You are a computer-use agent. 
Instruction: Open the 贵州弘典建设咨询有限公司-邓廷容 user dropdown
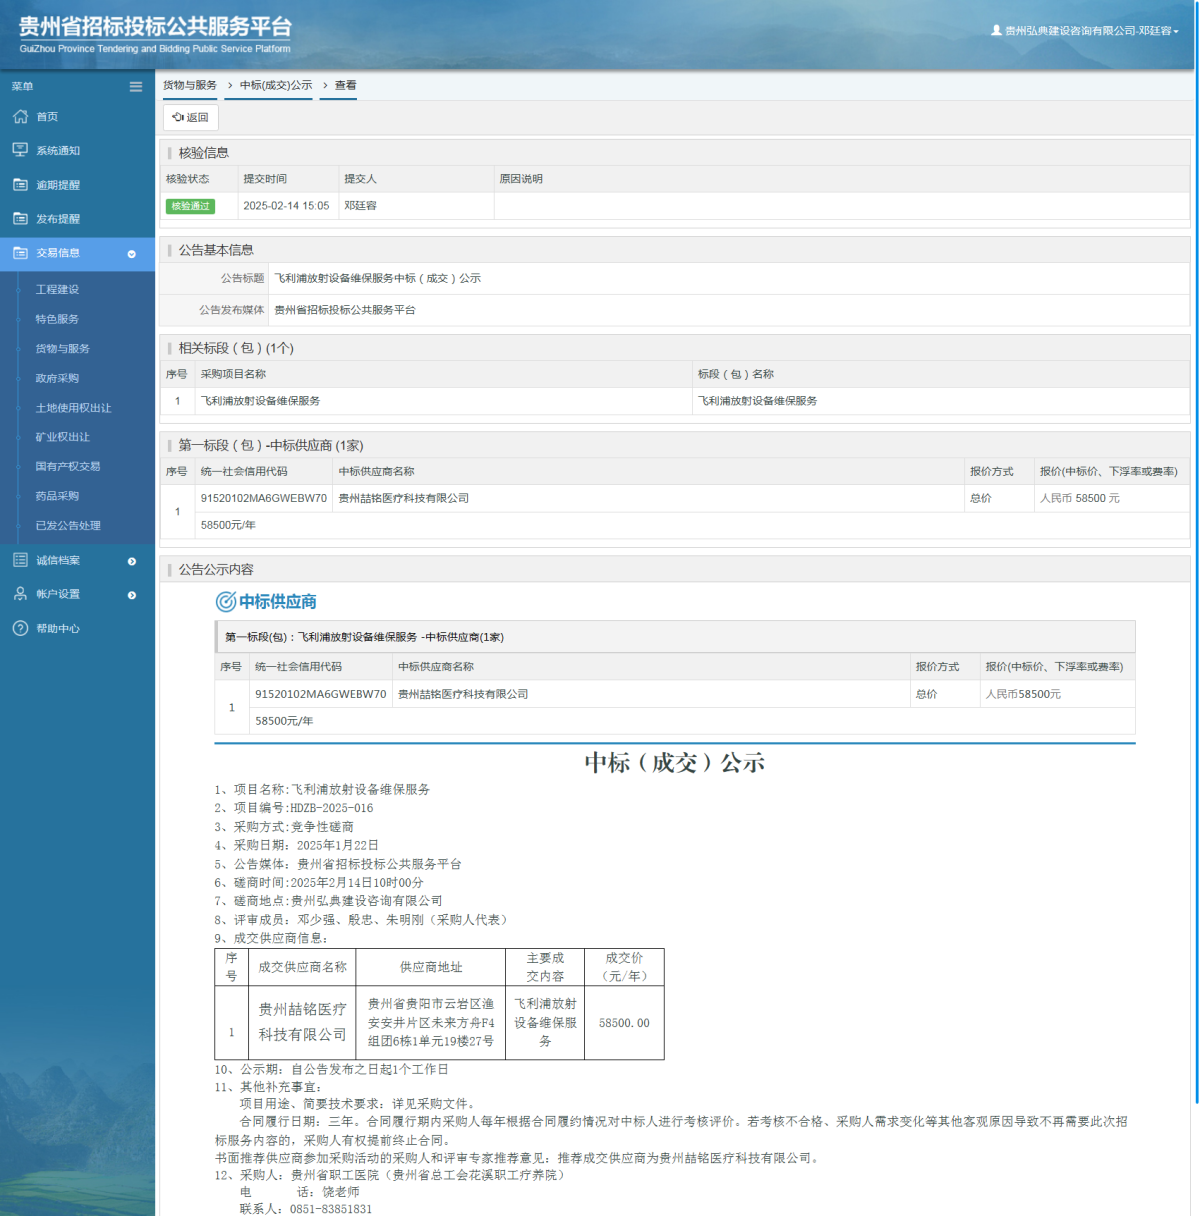[1085, 31]
